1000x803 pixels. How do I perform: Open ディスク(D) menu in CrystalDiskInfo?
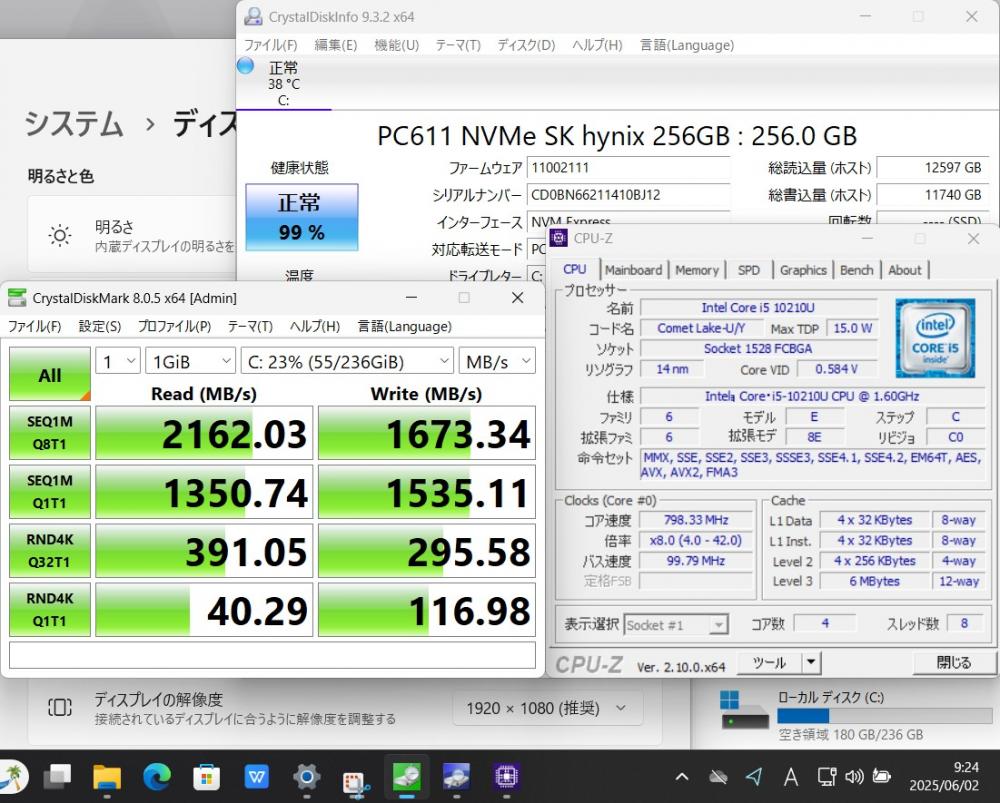[526, 45]
